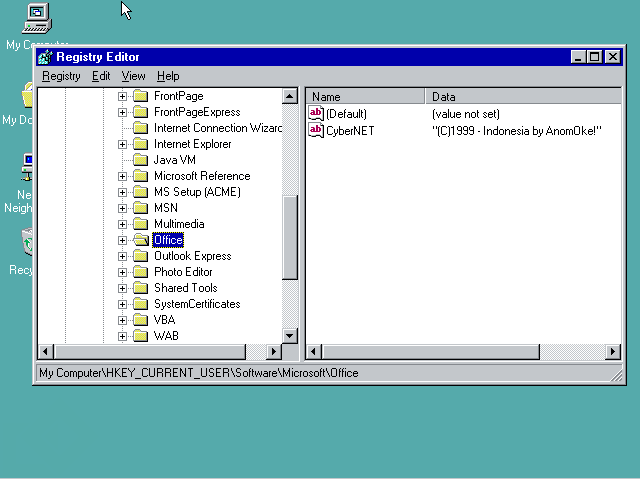This screenshot has height=480, width=640.
Task: Click the Data column header
Action: click(x=523, y=97)
